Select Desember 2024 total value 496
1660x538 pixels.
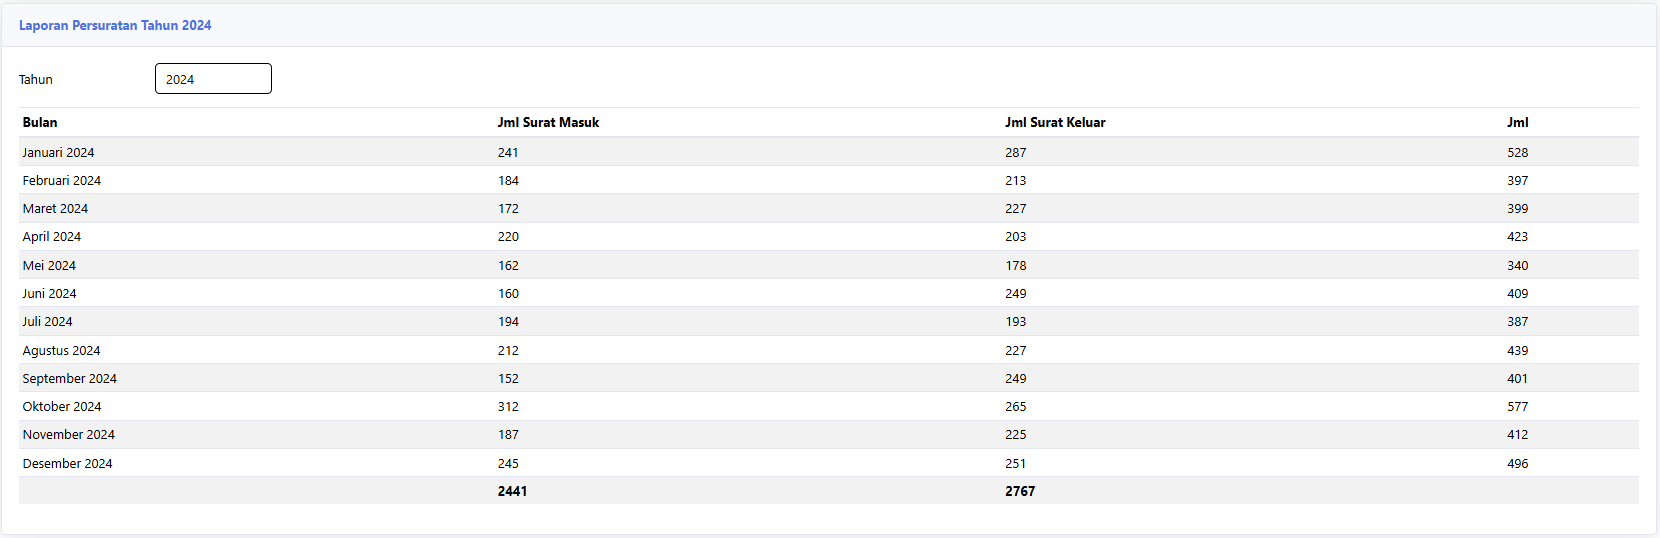[1517, 463]
